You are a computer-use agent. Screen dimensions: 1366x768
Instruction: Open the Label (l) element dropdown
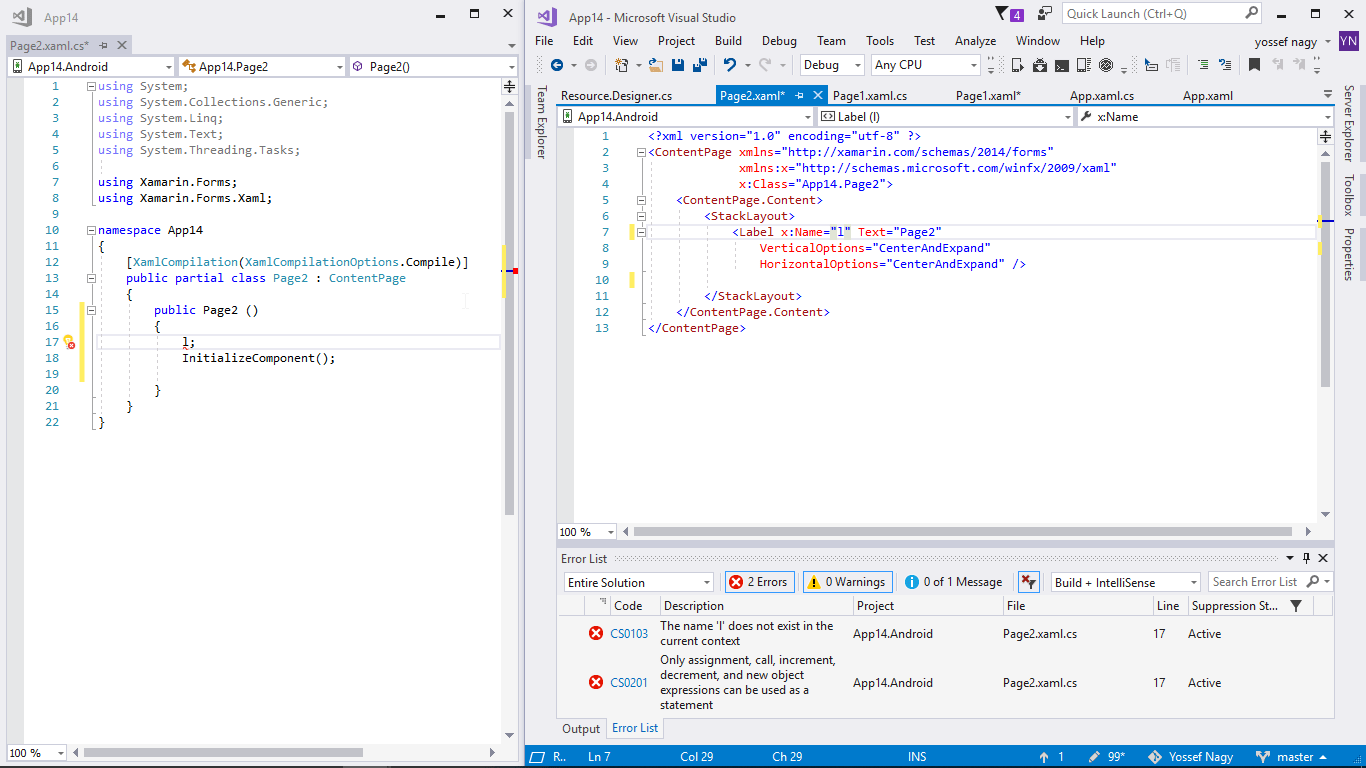pos(946,117)
